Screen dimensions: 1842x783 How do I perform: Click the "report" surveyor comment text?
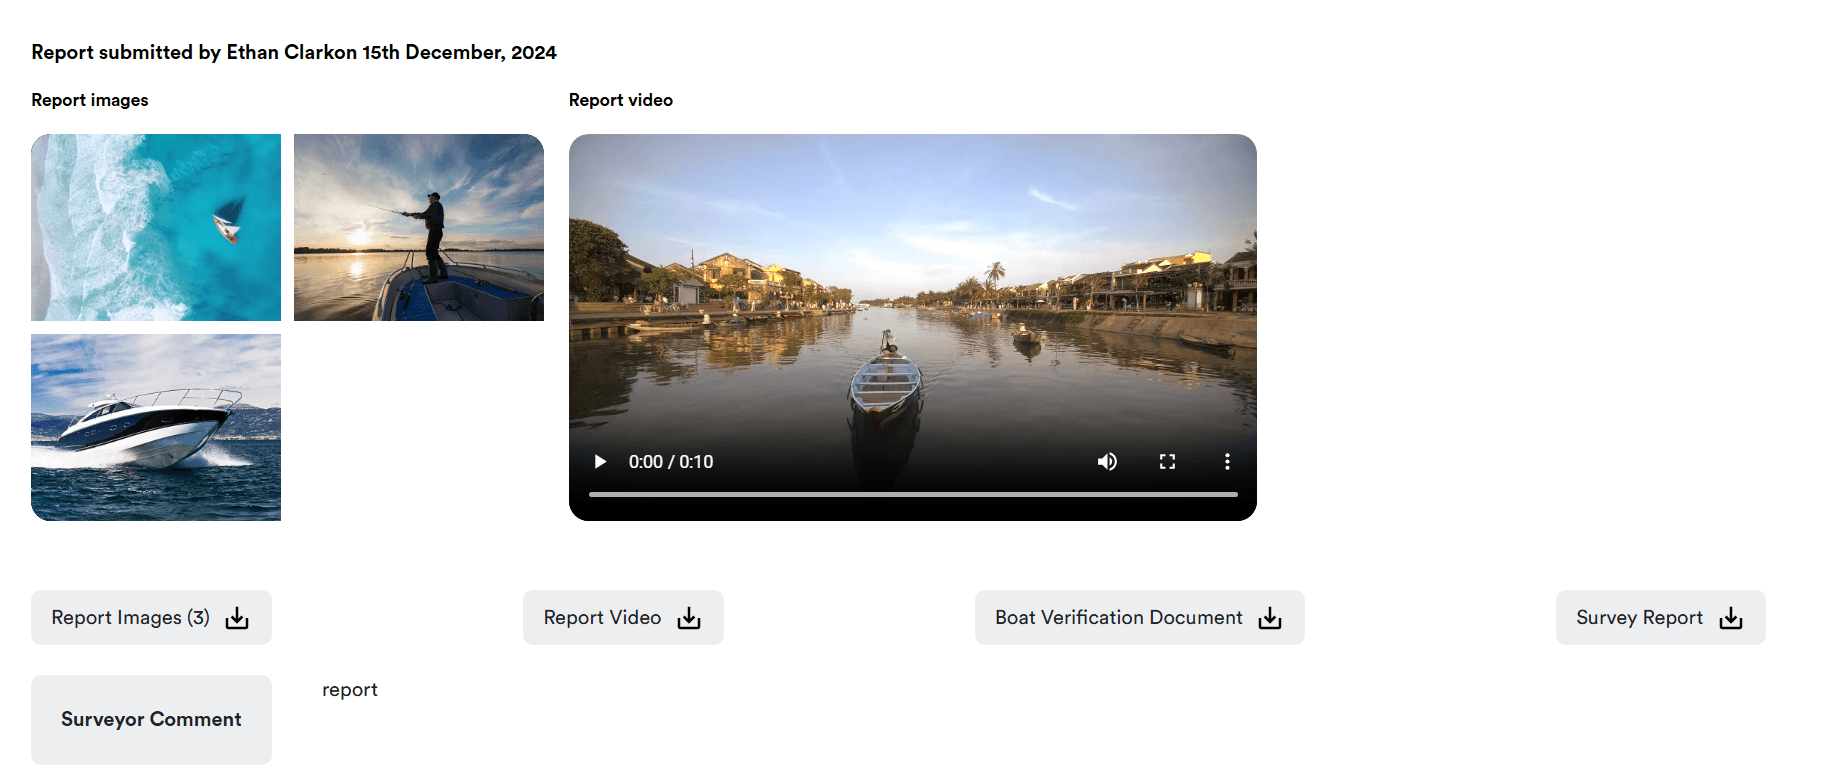[350, 690]
